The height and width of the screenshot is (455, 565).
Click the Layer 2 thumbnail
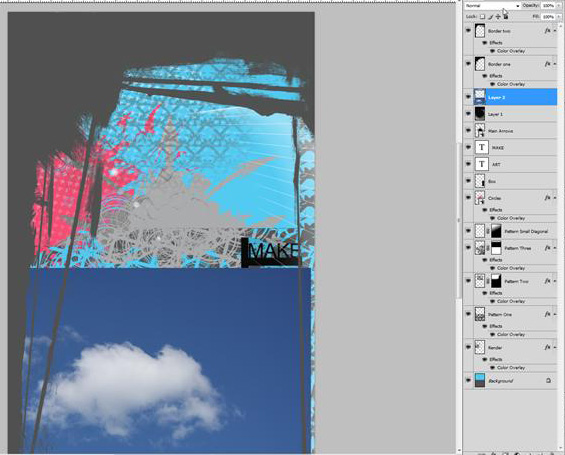click(480, 97)
